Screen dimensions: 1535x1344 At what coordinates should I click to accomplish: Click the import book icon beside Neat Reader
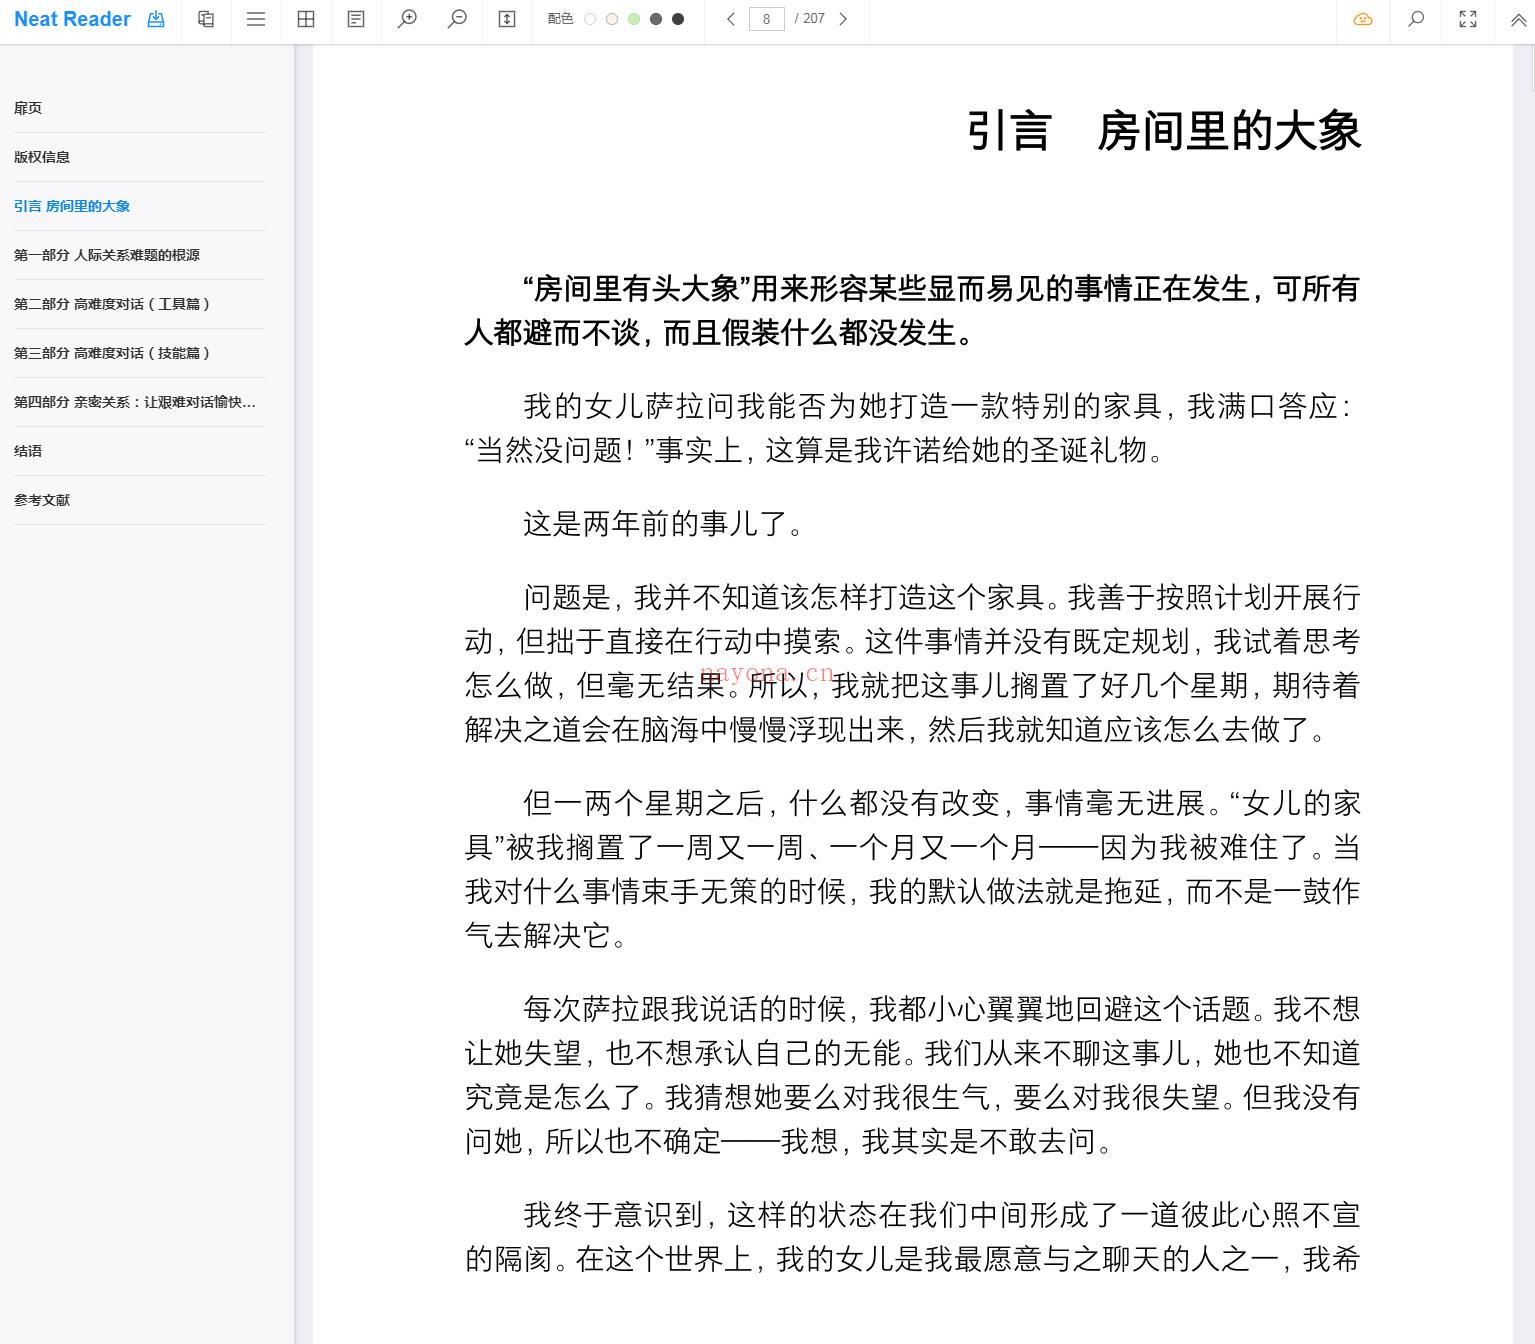tap(156, 19)
